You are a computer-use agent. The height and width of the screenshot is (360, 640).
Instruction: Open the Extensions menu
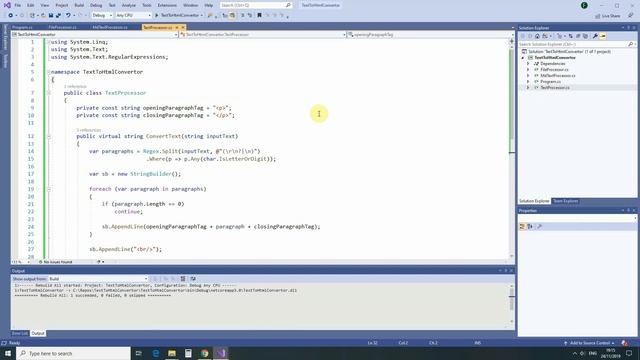pyautogui.click(x=167, y=5)
